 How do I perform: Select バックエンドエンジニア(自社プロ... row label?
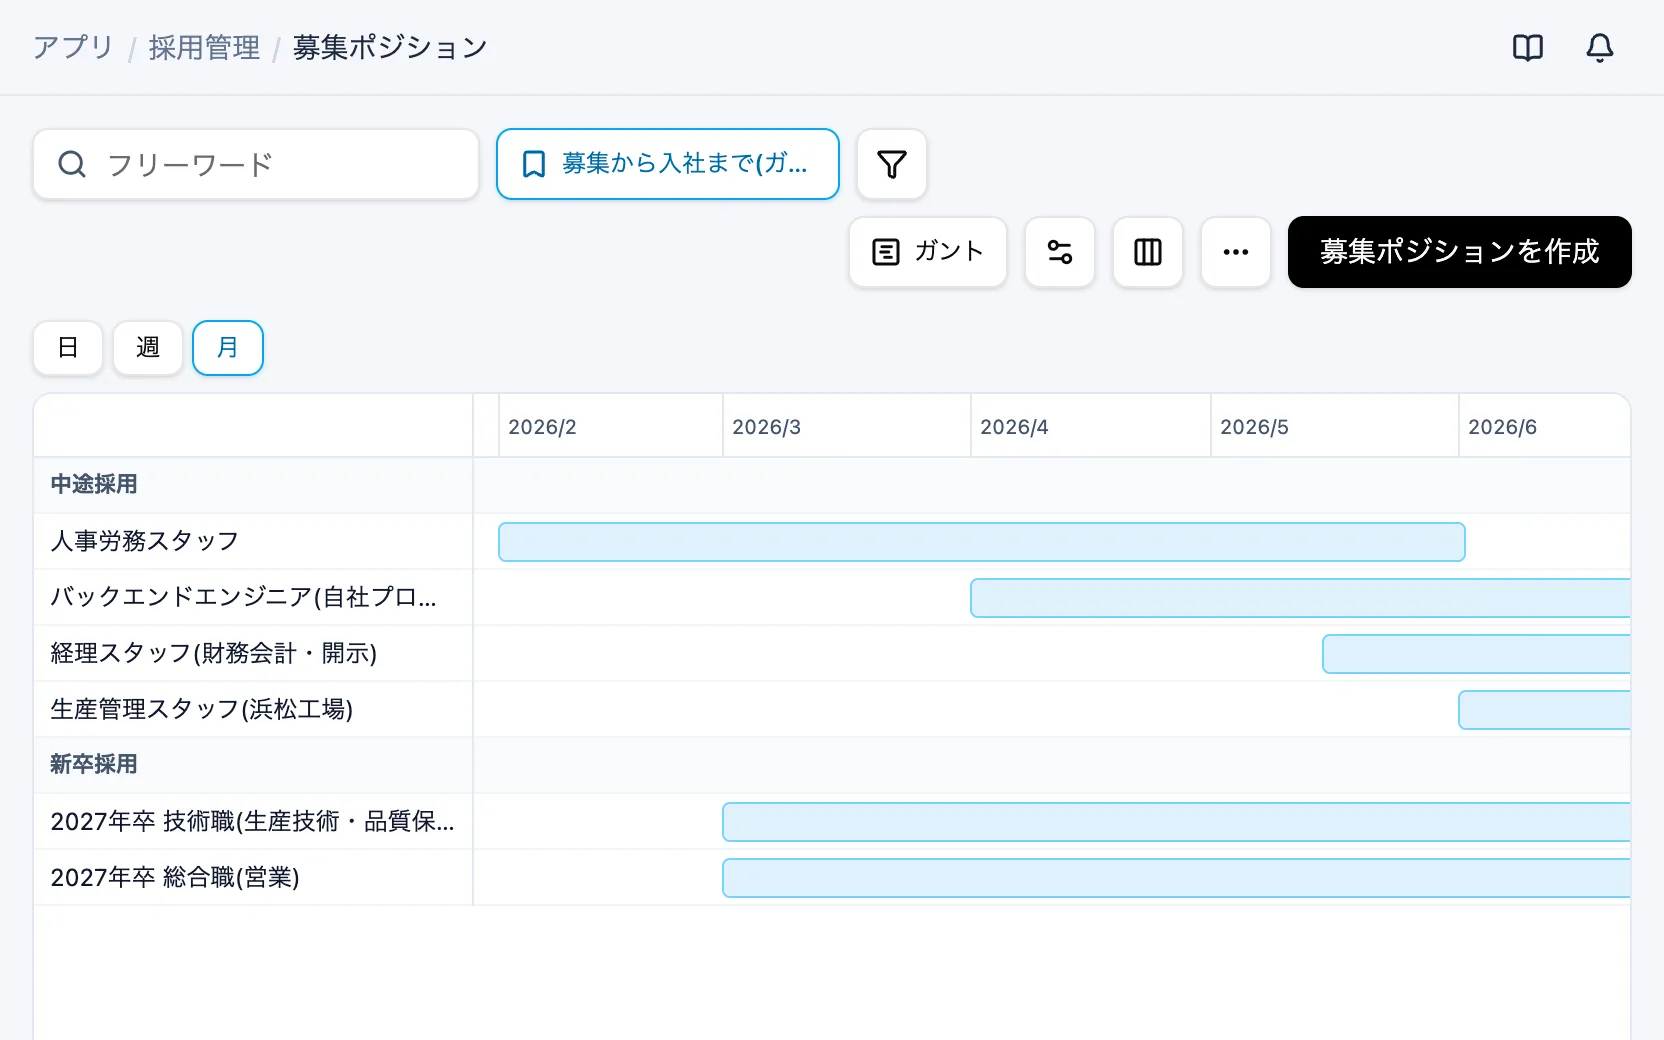tap(244, 597)
